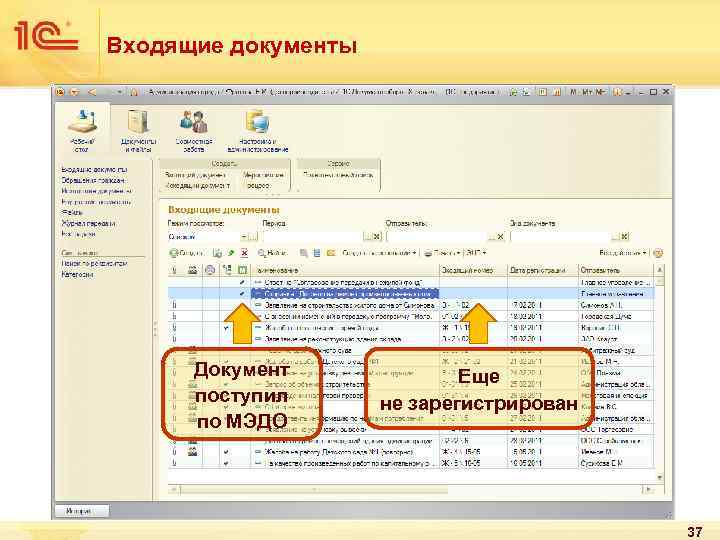
Task: Click the tree-structure column header icon
Action: click(x=227, y=270)
